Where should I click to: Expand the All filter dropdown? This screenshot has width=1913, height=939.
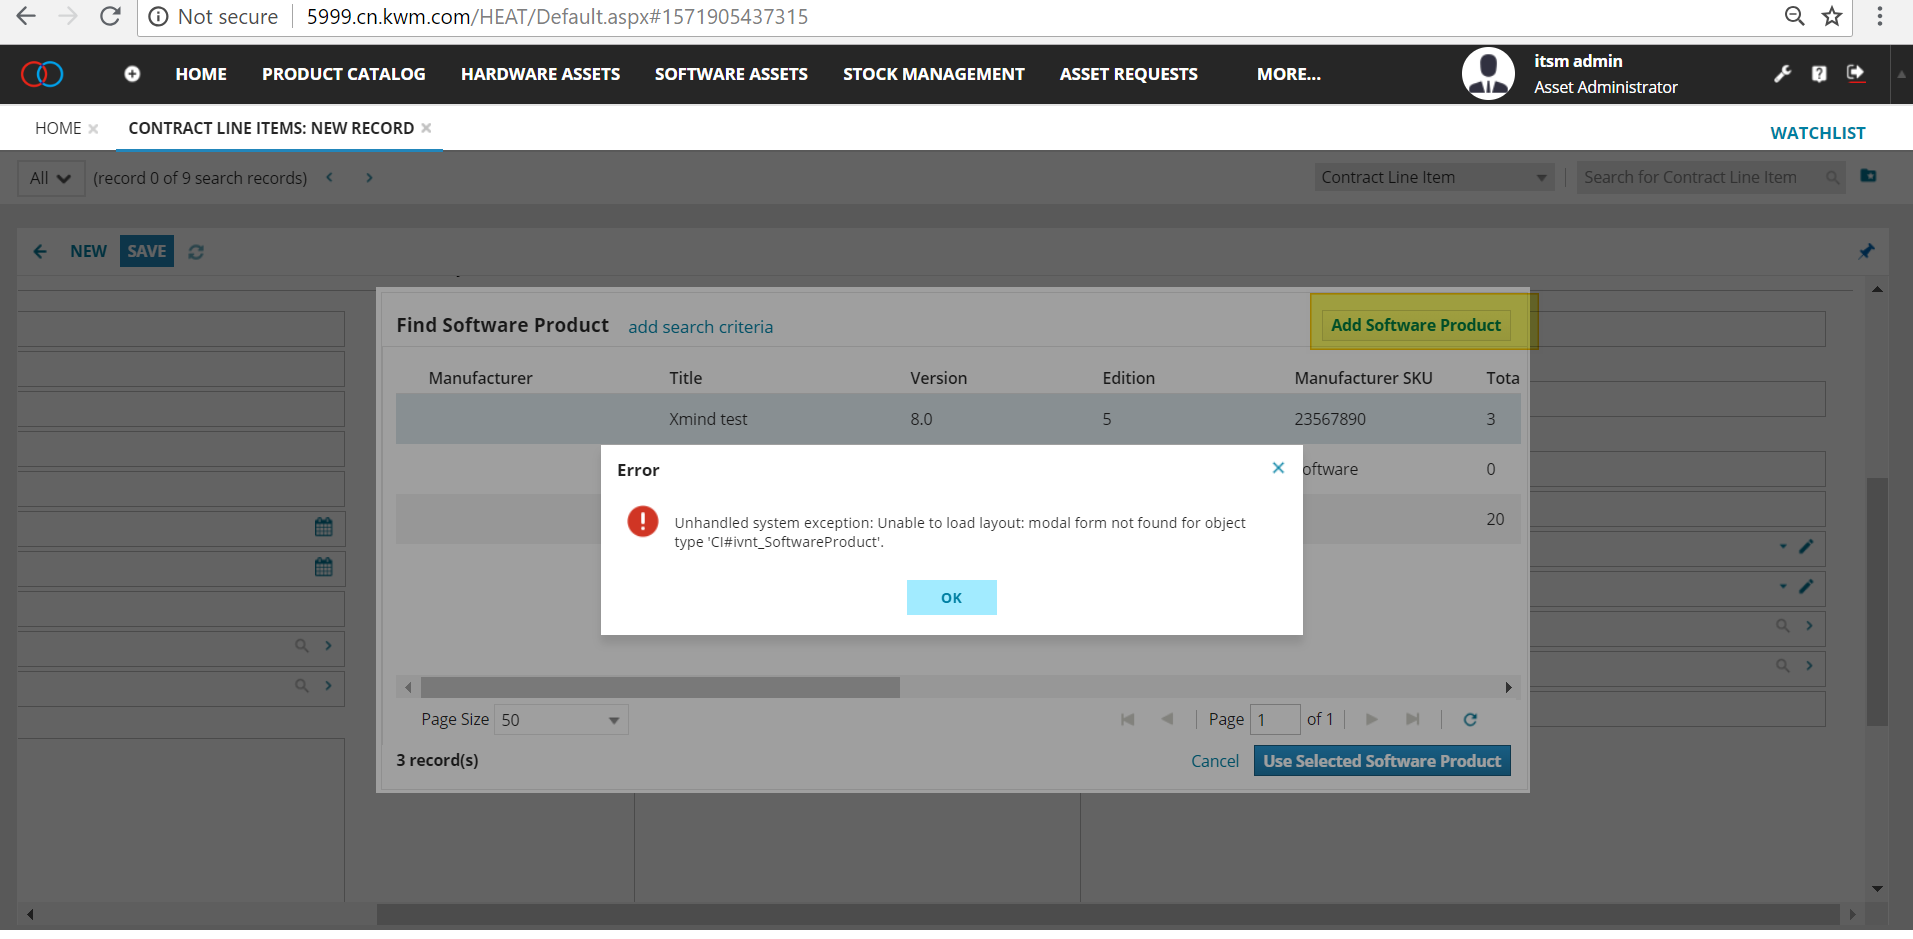[x=51, y=178]
